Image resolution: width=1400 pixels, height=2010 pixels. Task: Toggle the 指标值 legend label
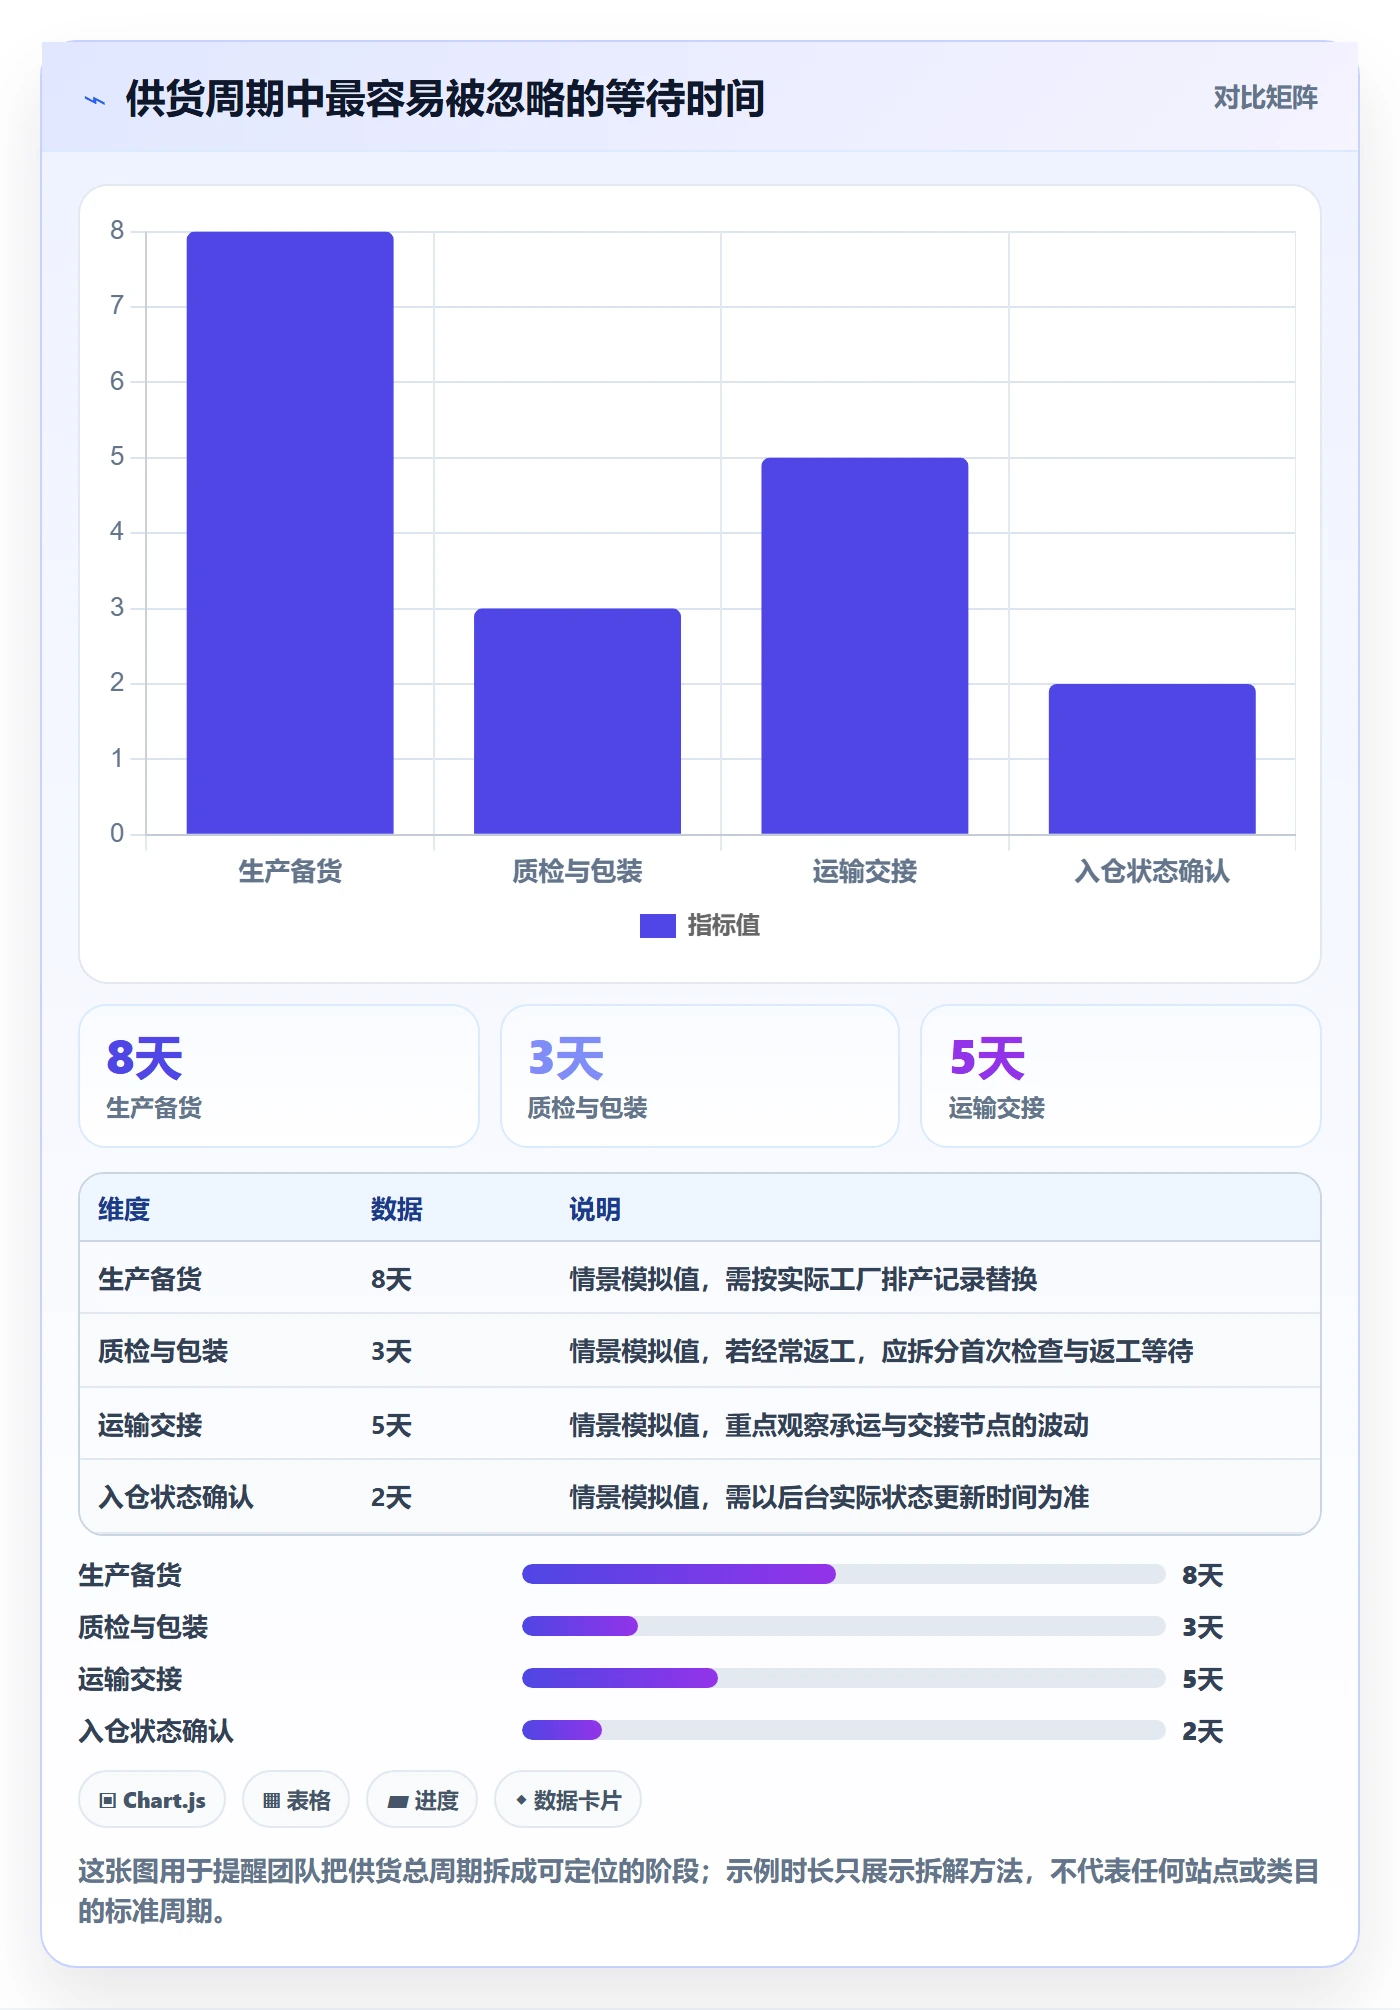pyautogui.click(x=724, y=926)
